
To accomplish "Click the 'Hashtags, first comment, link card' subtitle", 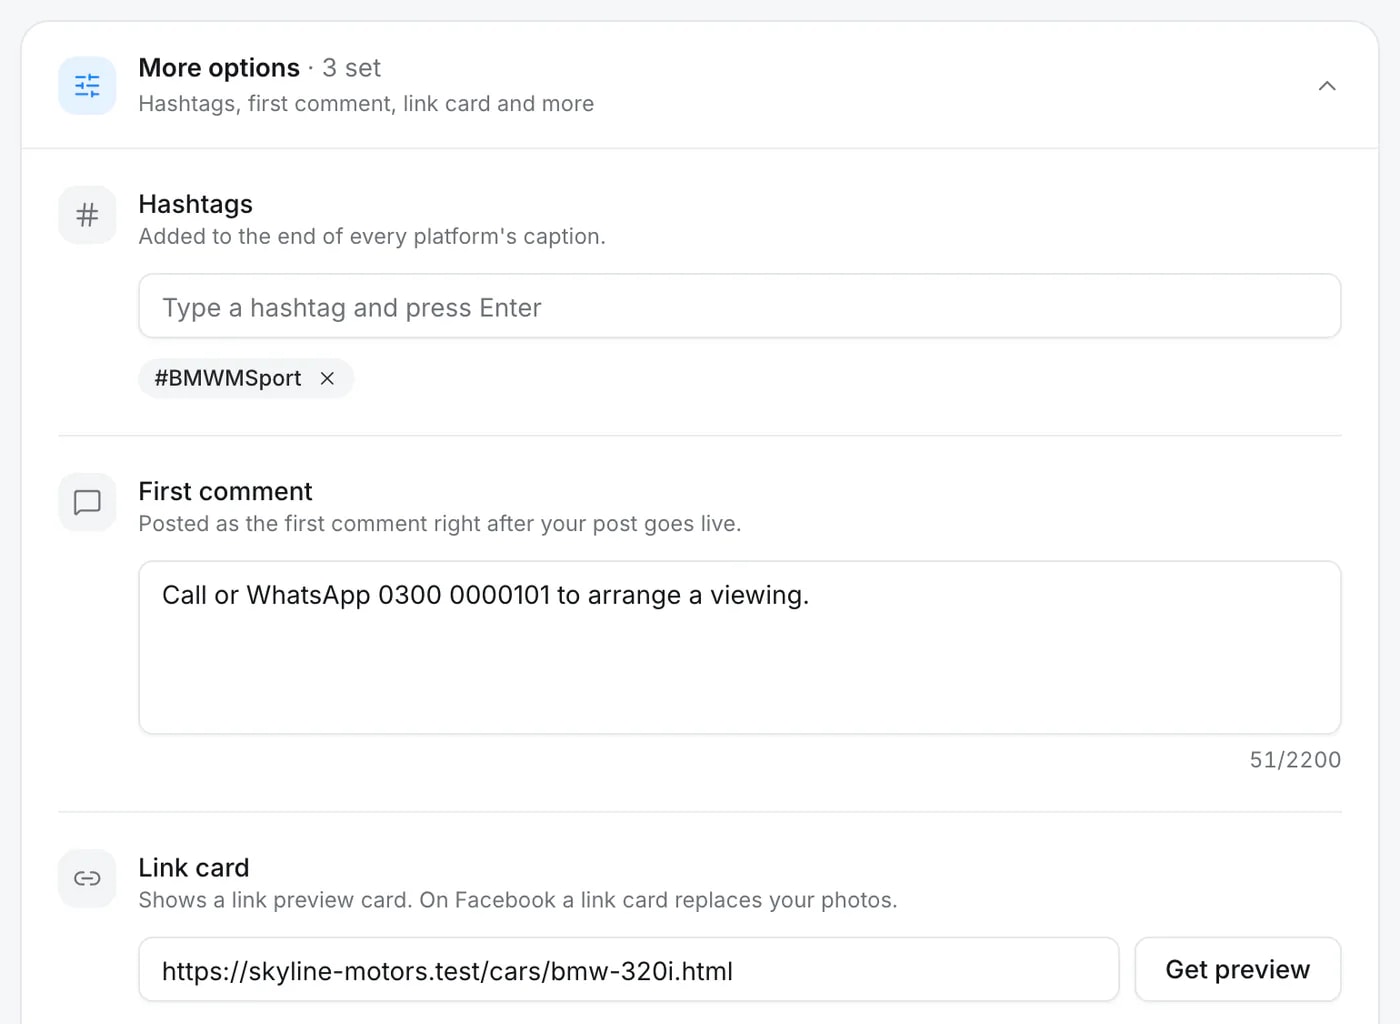I will (366, 104).
